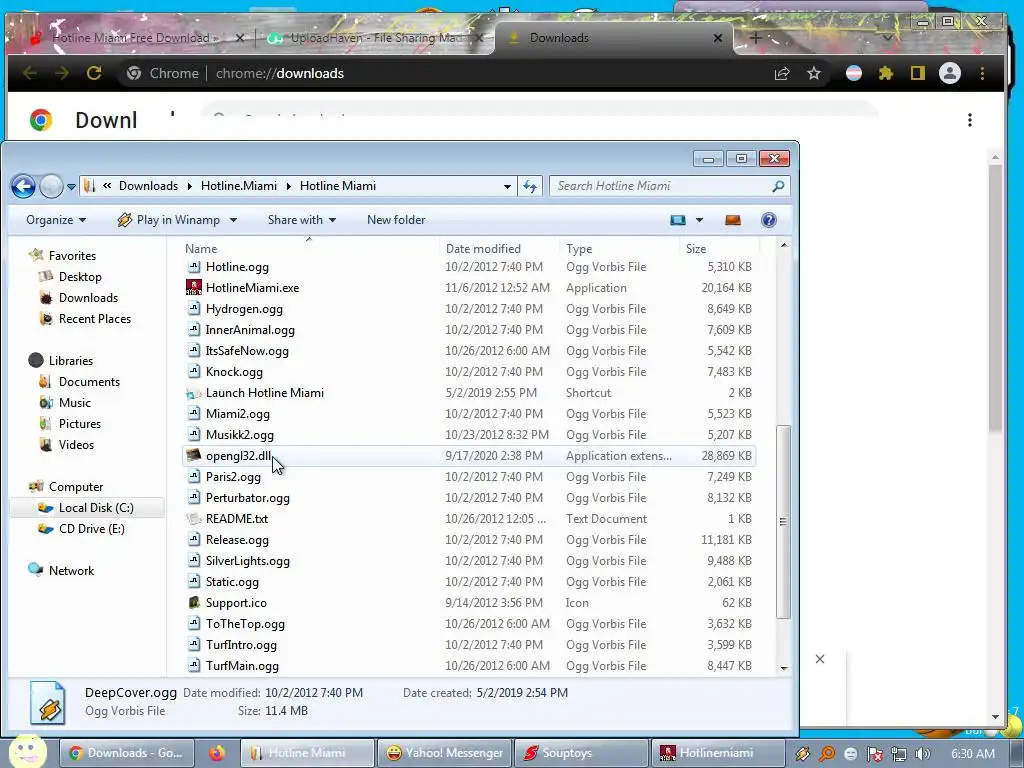This screenshot has width=1024, height=768.
Task: Expand the address bar history dropdown
Action: [x=507, y=186]
